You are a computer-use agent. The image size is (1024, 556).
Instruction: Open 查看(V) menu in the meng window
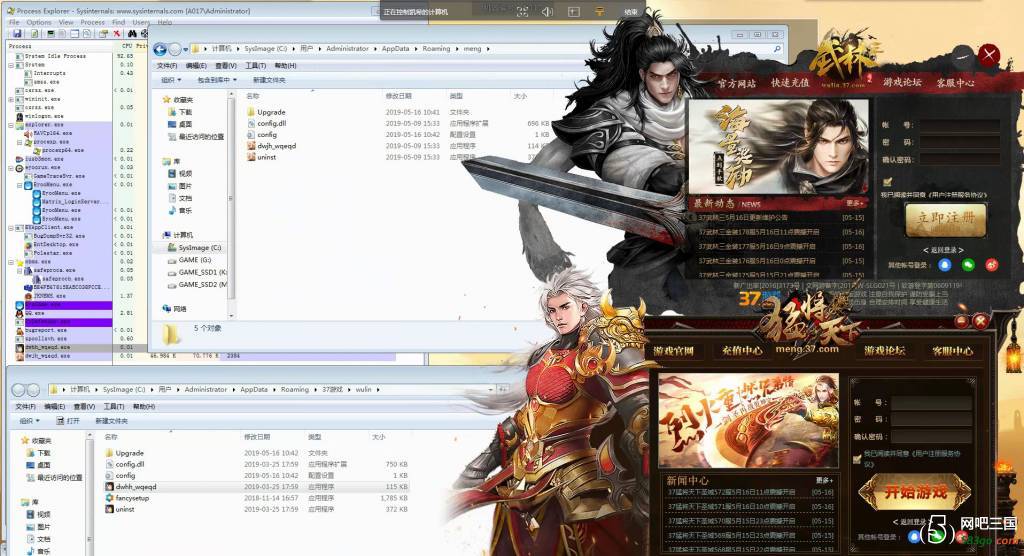pyautogui.click(x=226, y=66)
